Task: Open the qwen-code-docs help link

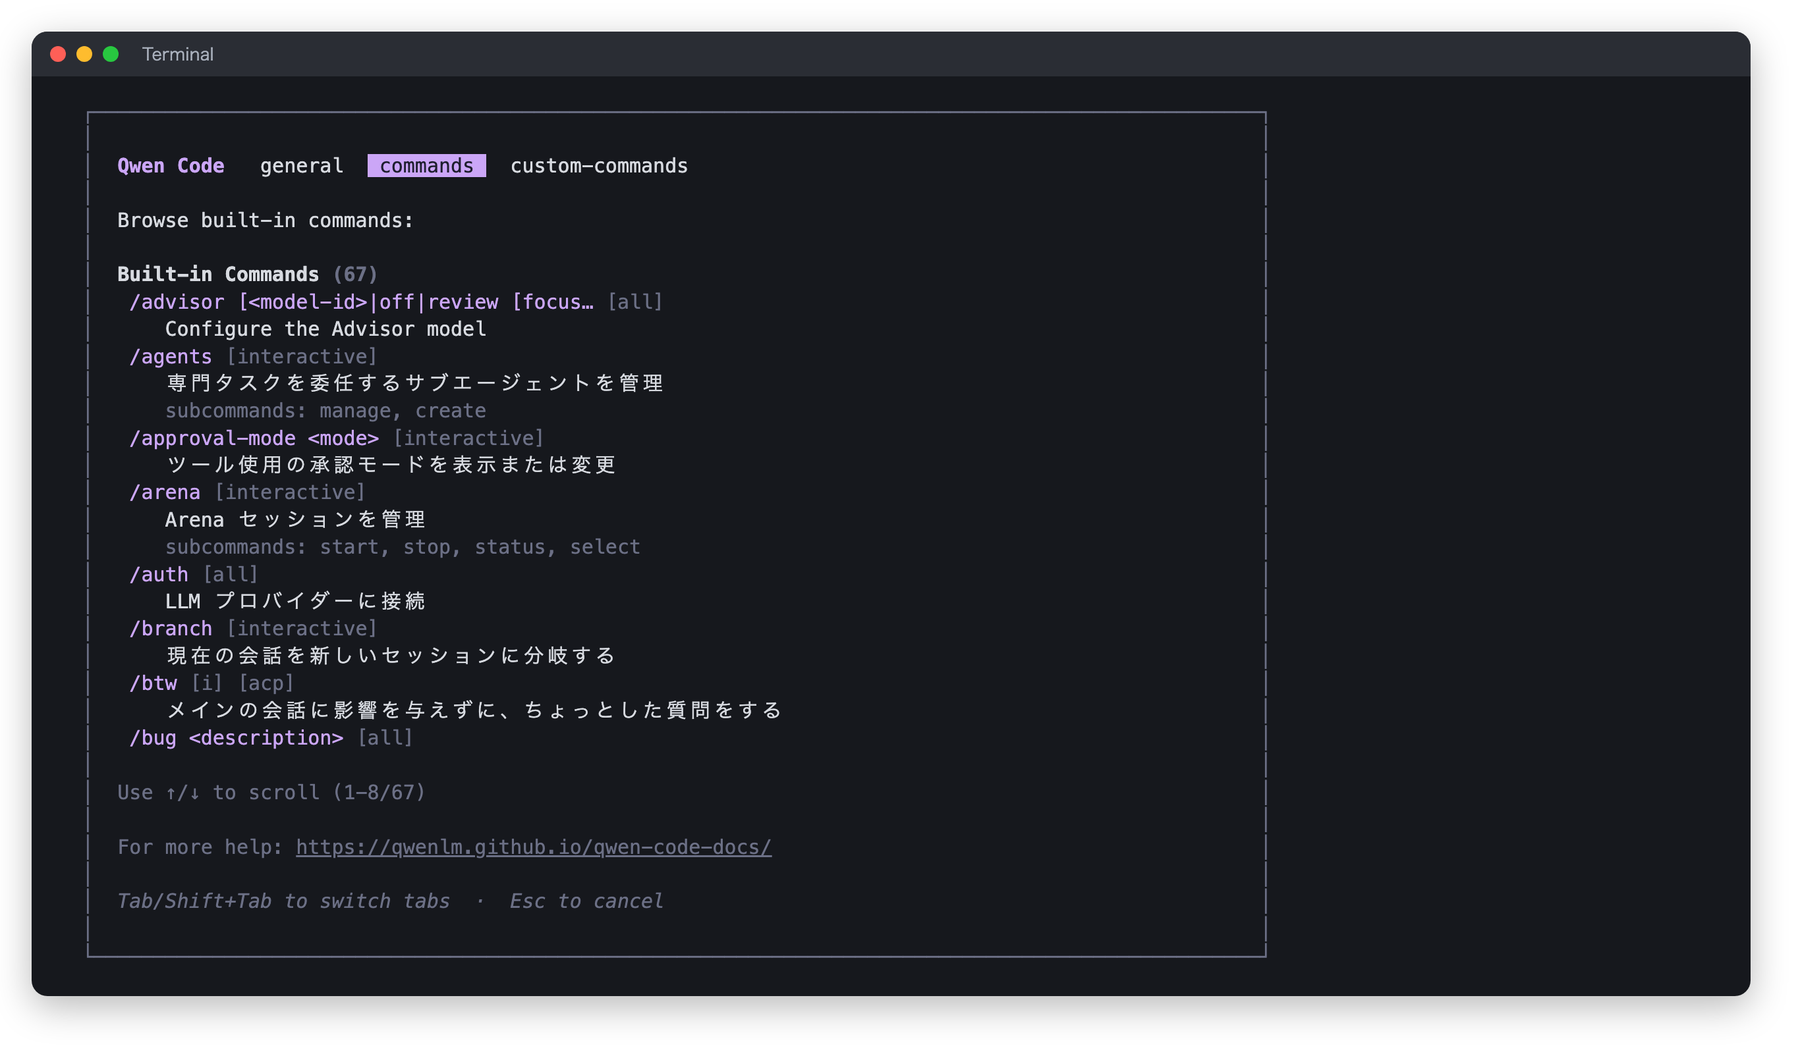Action: 533,847
